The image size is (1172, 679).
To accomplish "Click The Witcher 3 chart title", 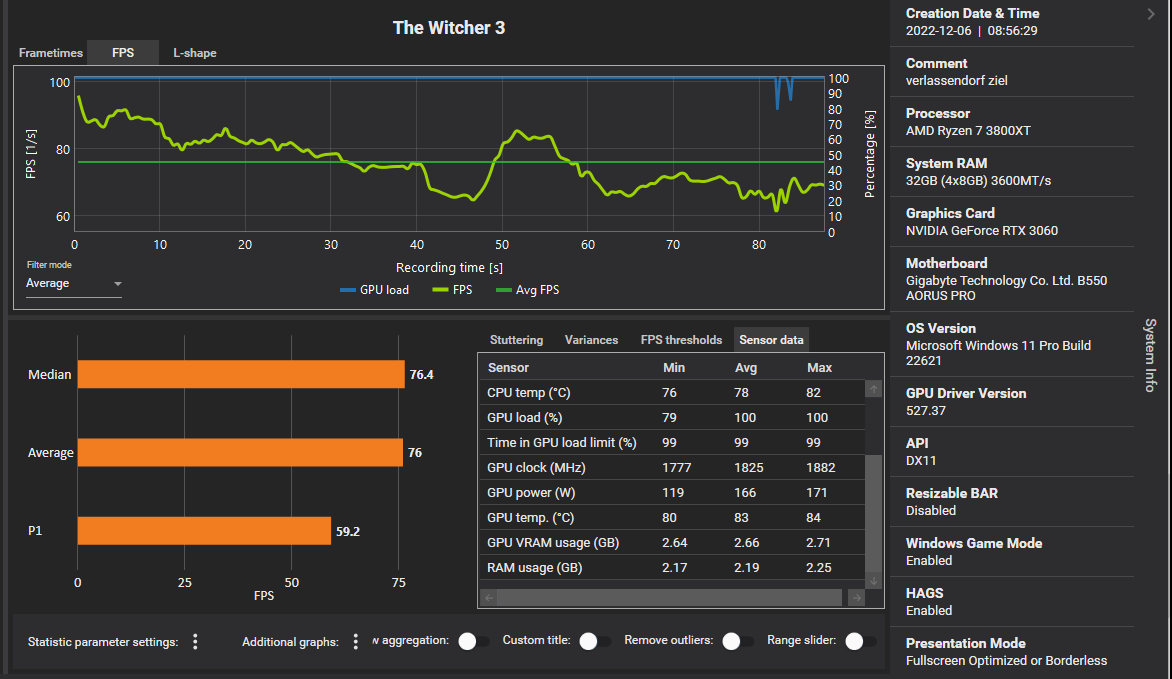I will pos(449,28).
